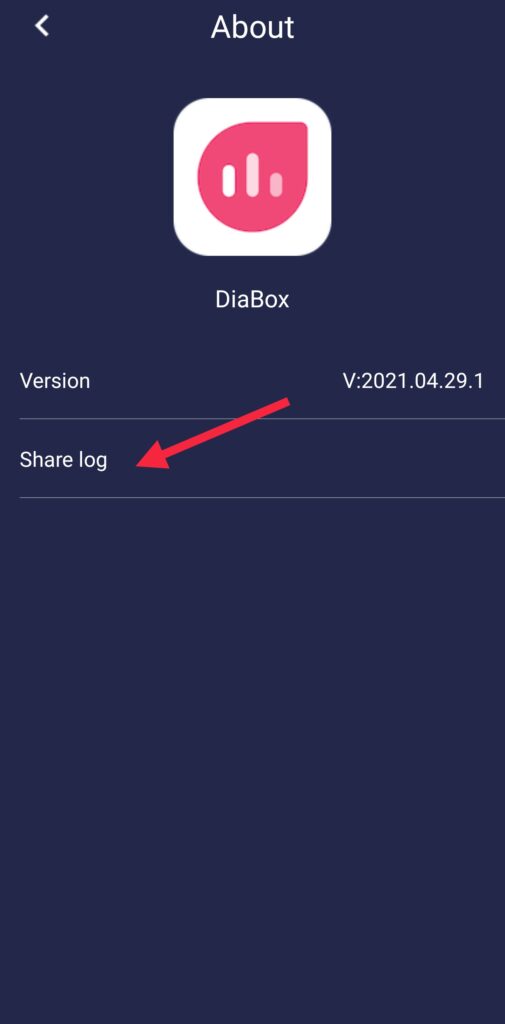This screenshot has width=505, height=1024.
Task: Select the Version row label
Action: 55,381
